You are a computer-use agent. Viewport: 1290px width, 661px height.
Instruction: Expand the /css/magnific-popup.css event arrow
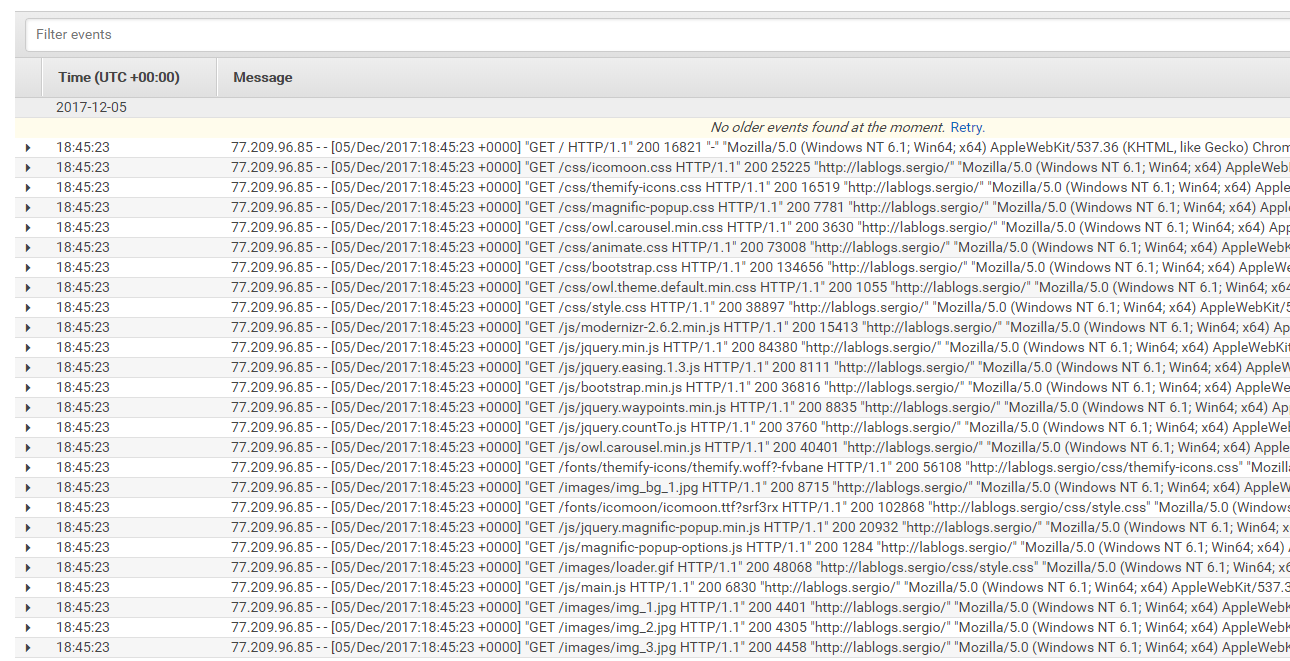[28, 208]
